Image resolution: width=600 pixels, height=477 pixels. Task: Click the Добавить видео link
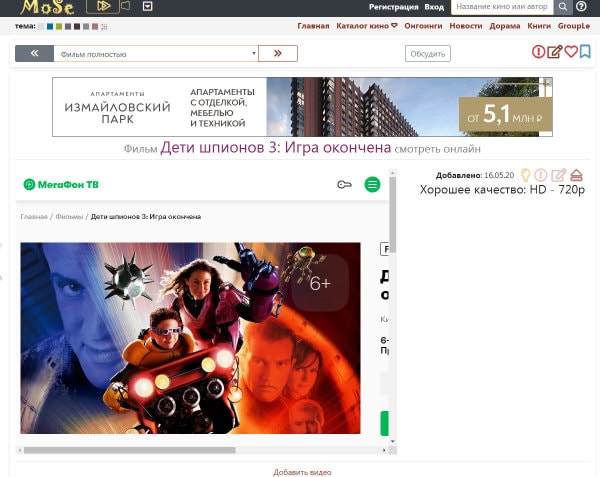point(302,472)
